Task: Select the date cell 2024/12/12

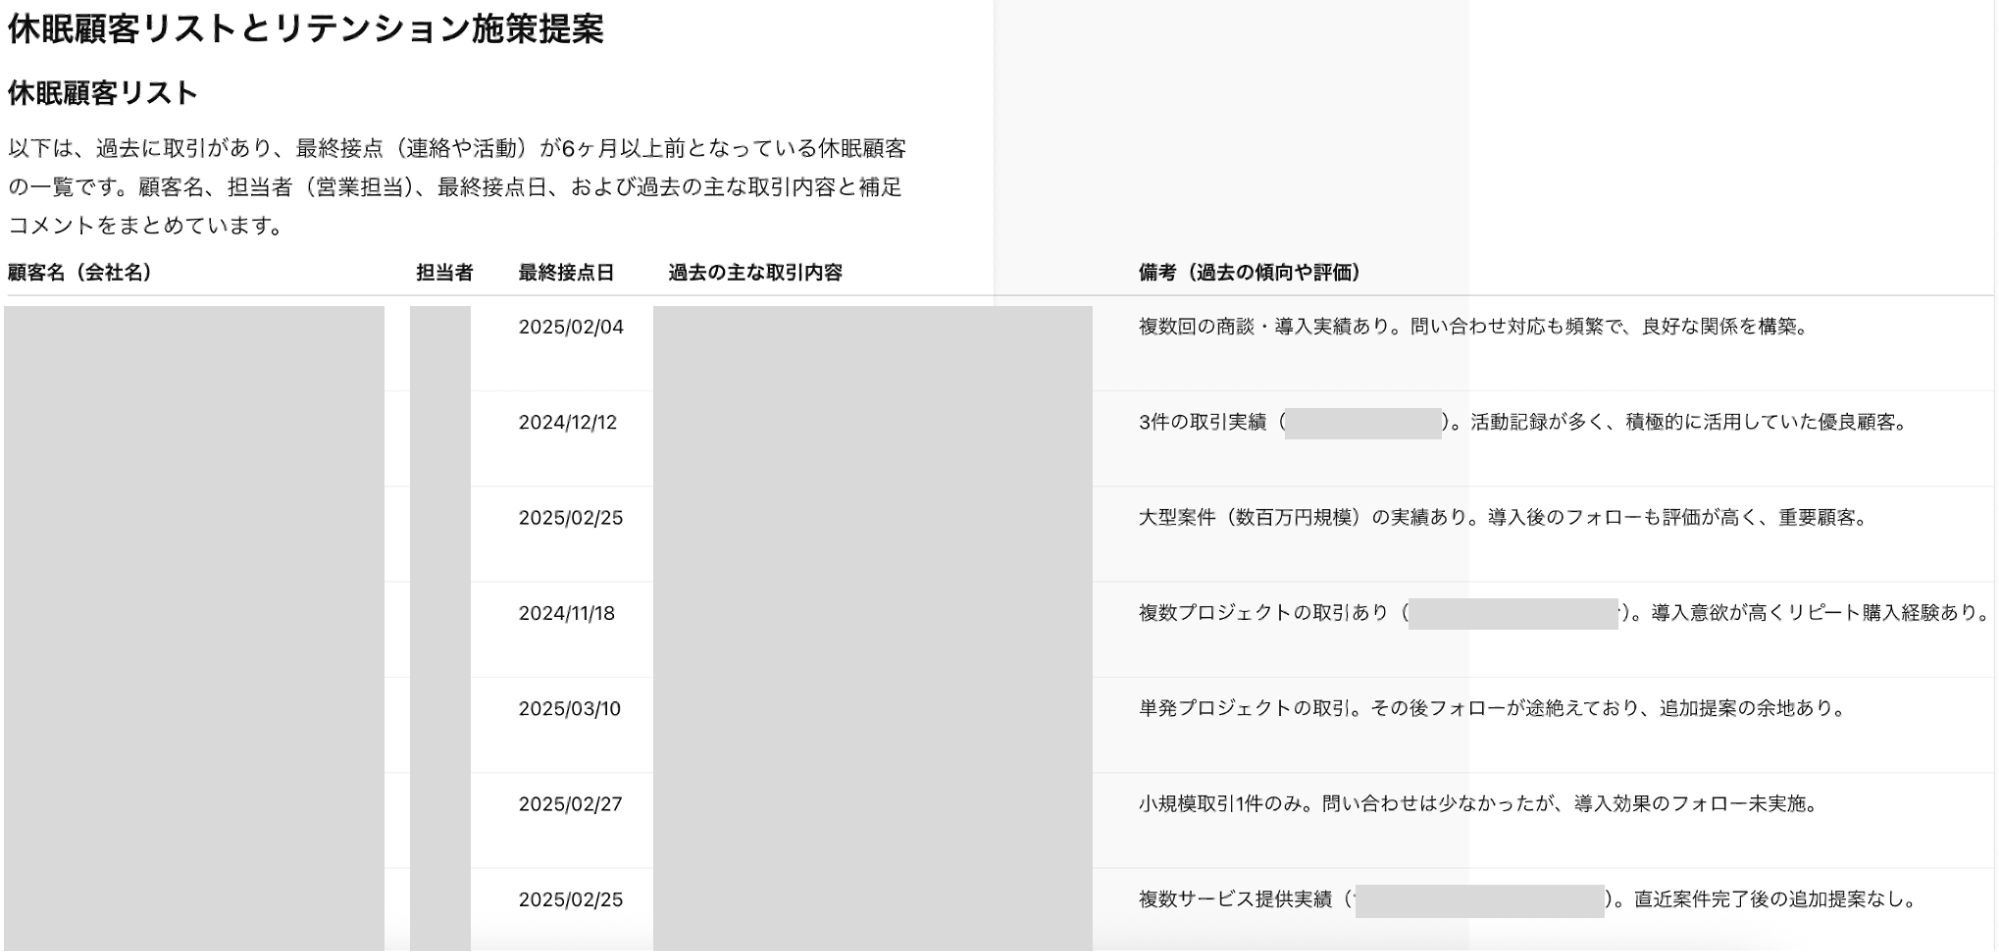Action: click(x=567, y=422)
